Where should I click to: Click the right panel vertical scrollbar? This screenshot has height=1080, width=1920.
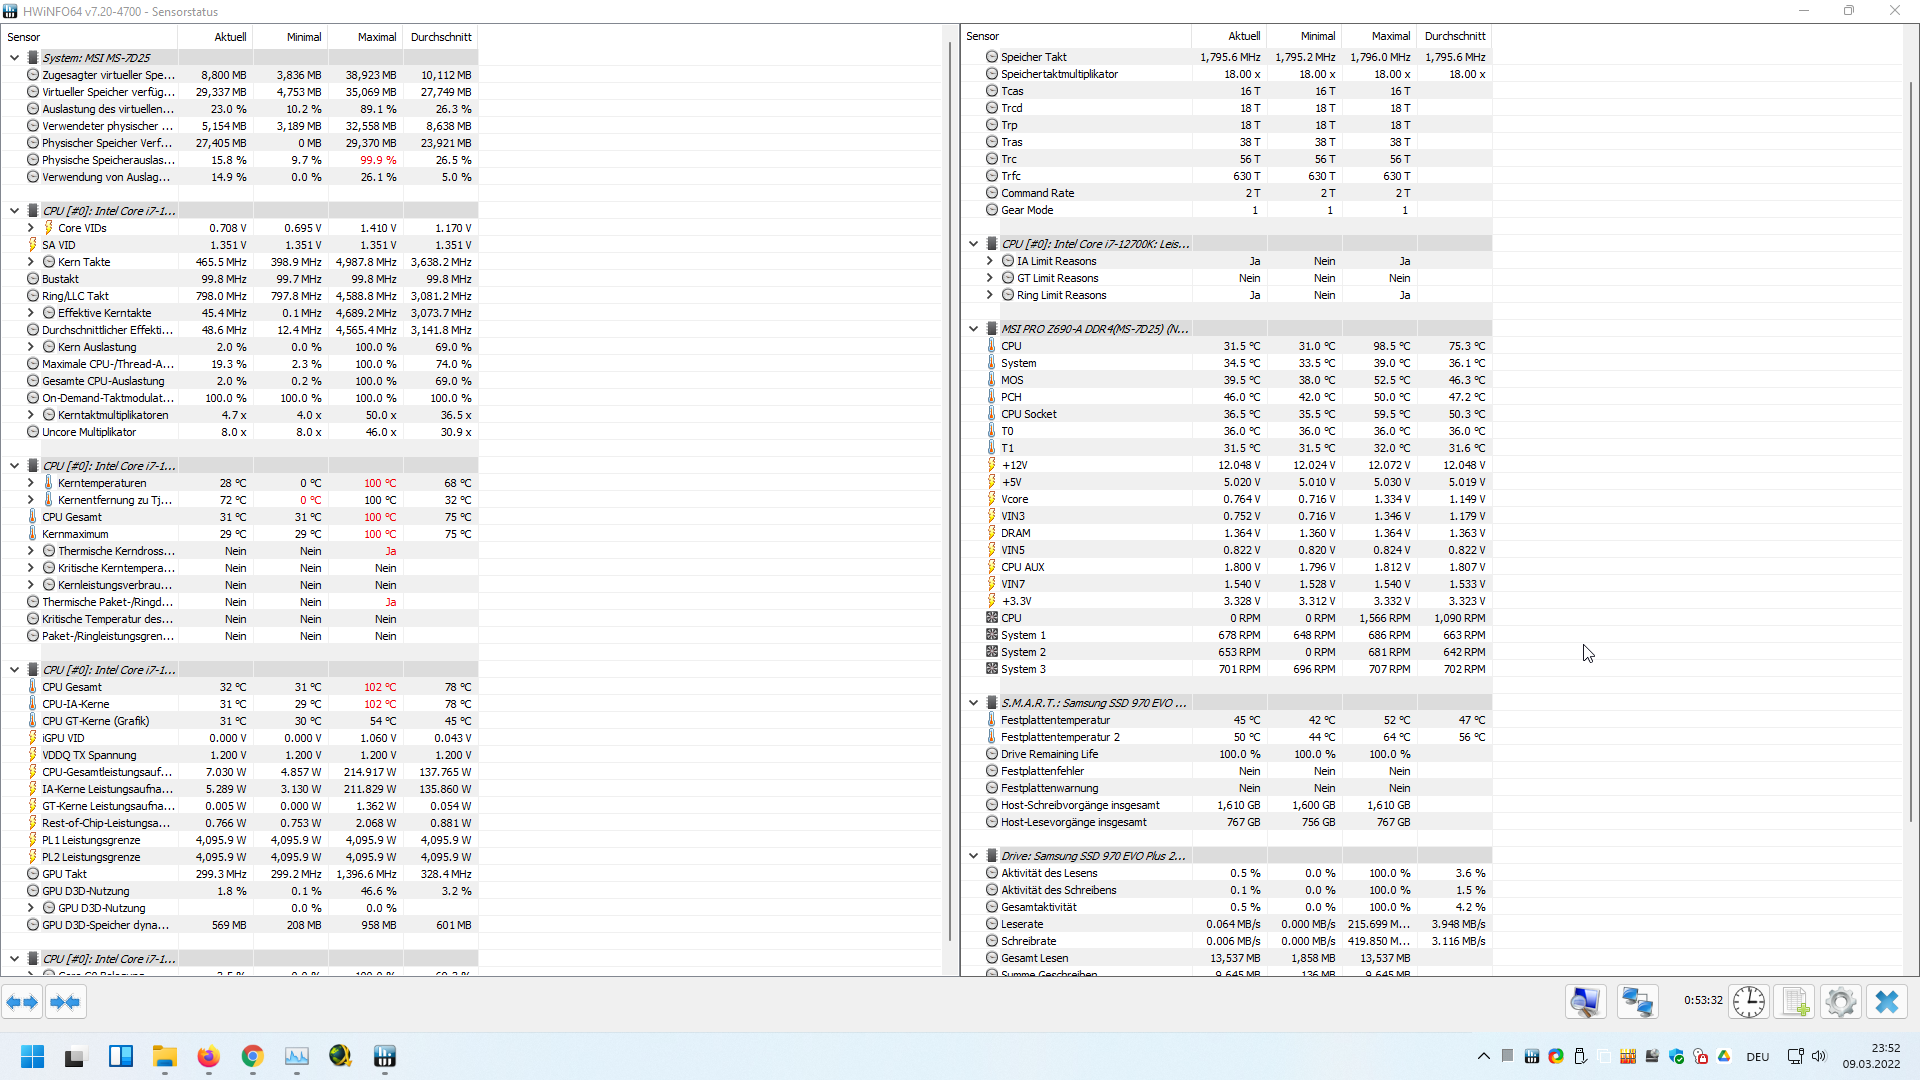[x=1911, y=450]
